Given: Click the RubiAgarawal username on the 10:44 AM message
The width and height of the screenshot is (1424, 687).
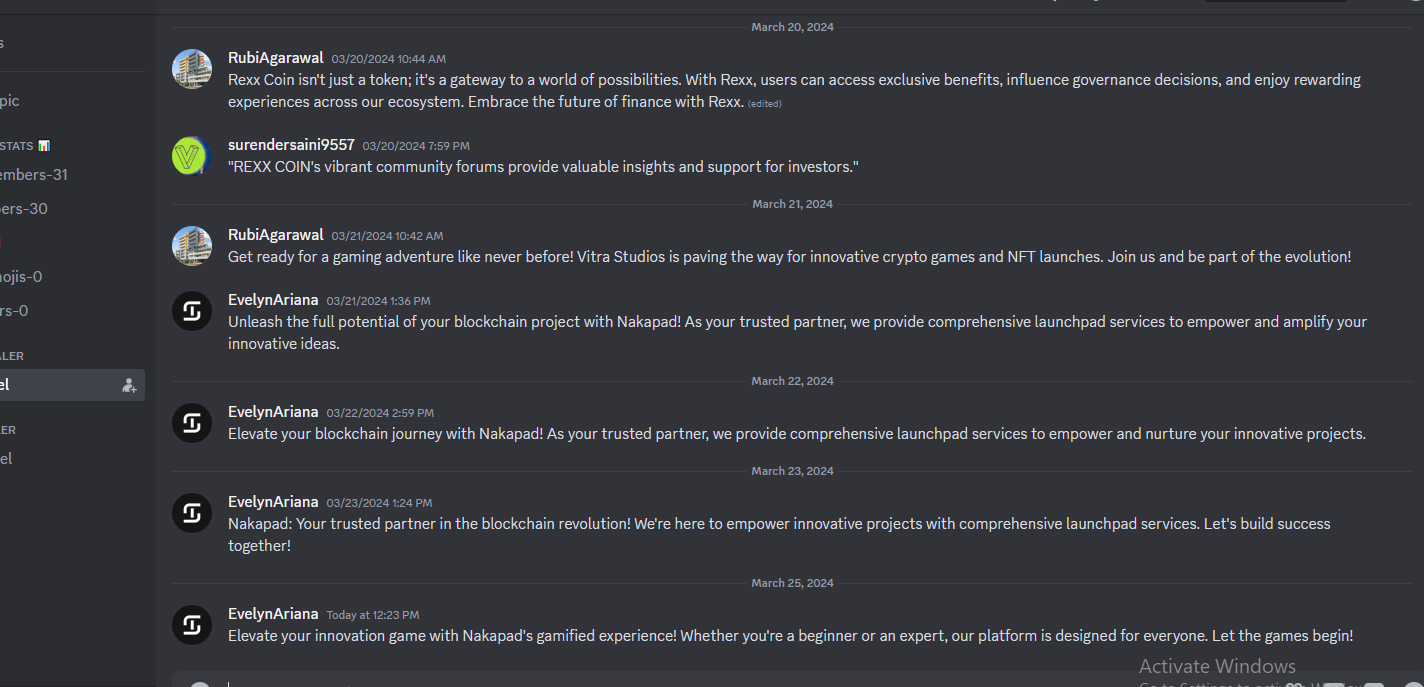Looking at the screenshot, I should (276, 58).
